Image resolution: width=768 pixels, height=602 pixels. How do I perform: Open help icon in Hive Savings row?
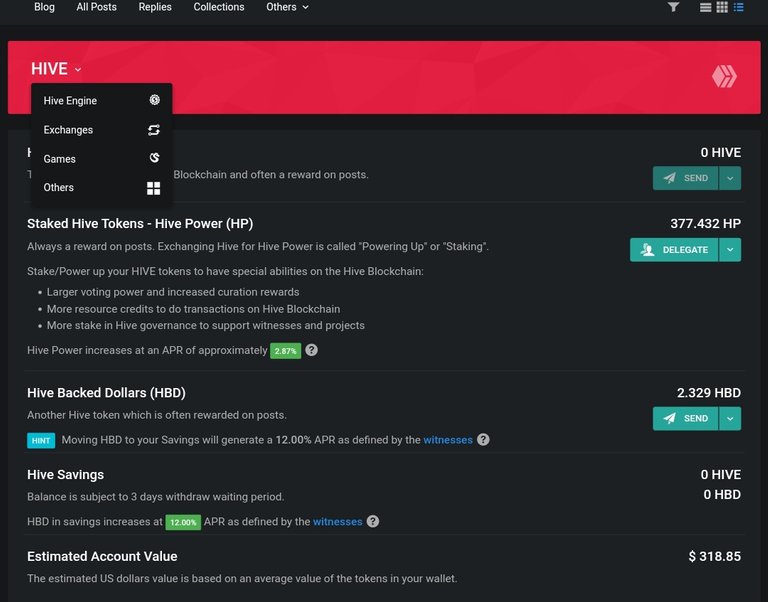[373, 521]
